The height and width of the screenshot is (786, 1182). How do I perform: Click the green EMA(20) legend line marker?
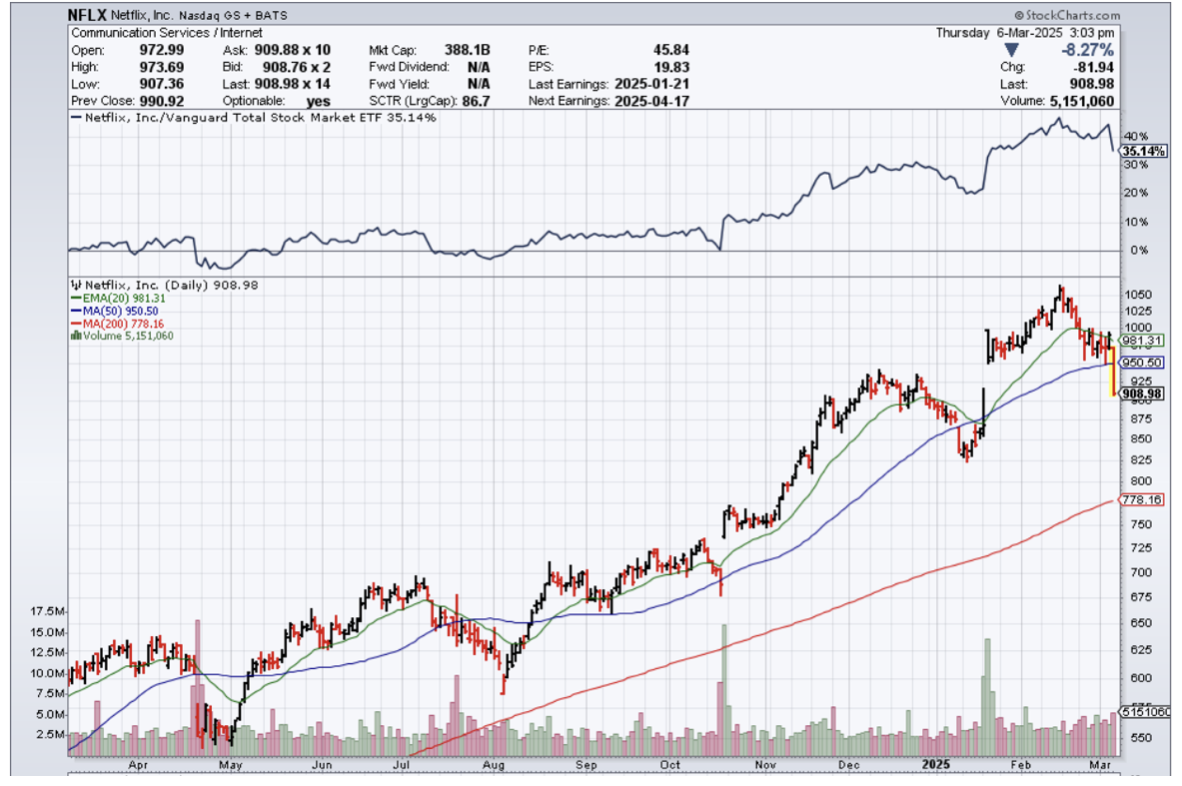[73, 298]
